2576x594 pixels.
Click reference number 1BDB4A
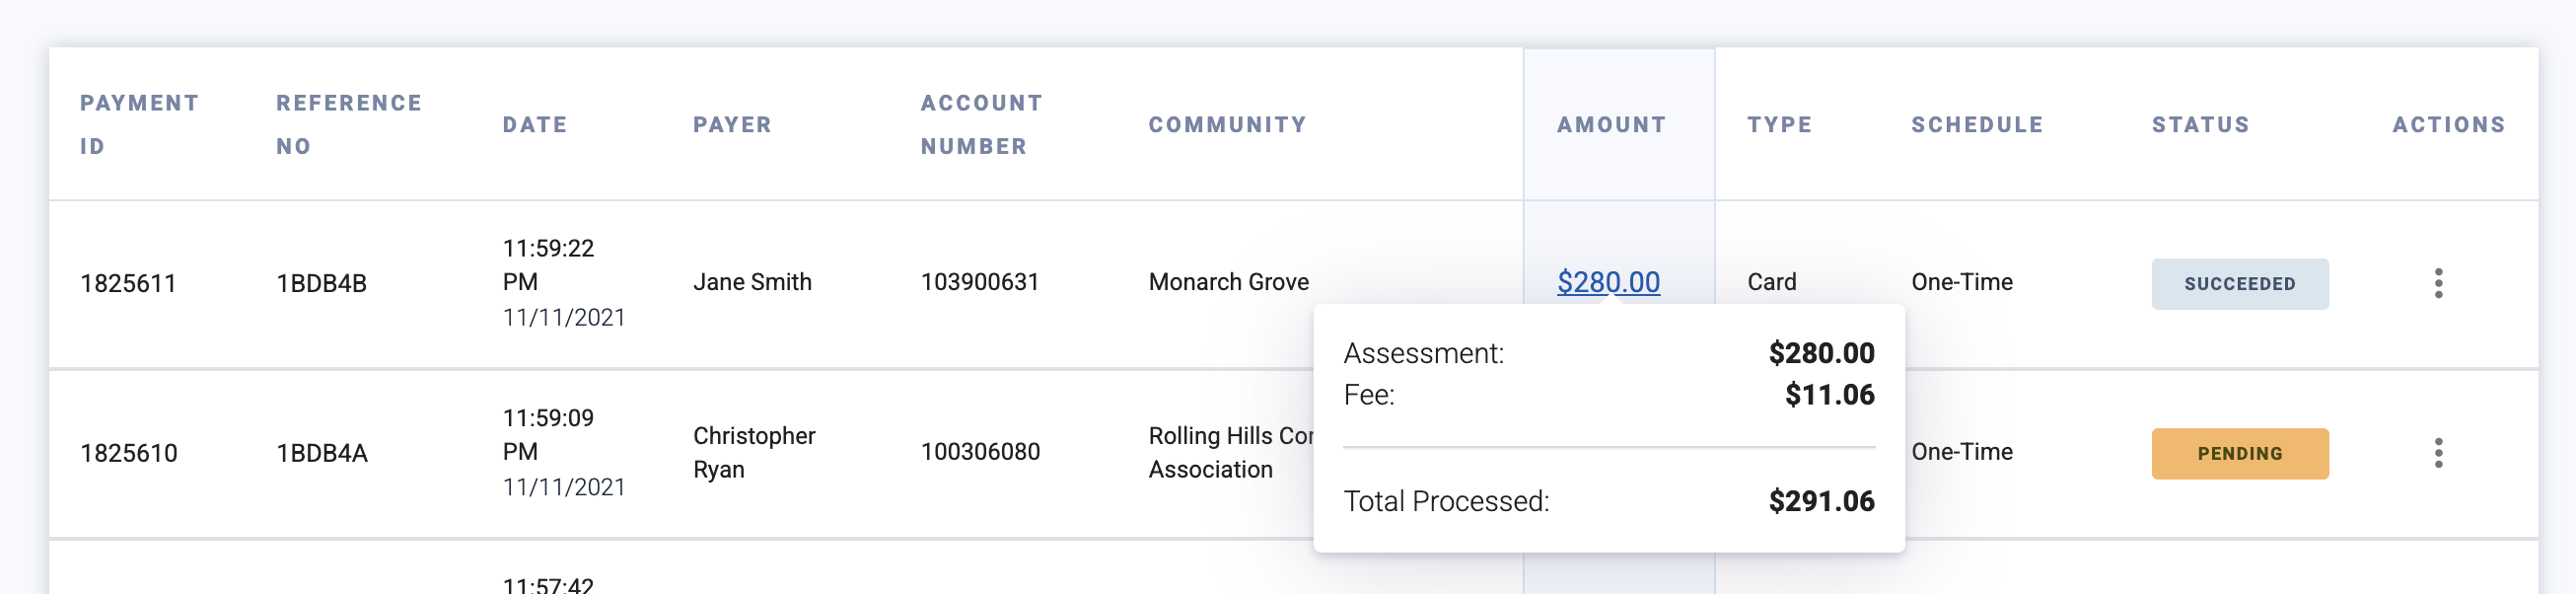pyautogui.click(x=322, y=453)
